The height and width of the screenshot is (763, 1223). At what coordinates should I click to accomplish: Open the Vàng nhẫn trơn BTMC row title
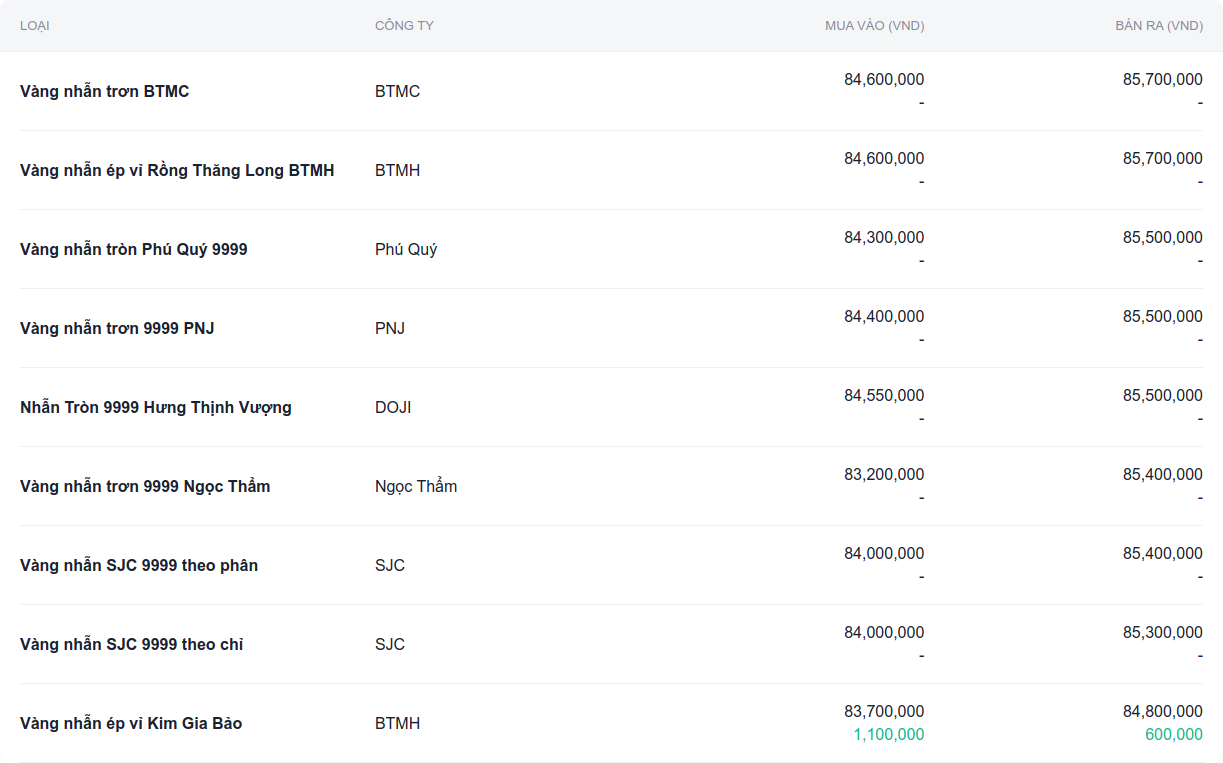pyautogui.click(x=104, y=91)
